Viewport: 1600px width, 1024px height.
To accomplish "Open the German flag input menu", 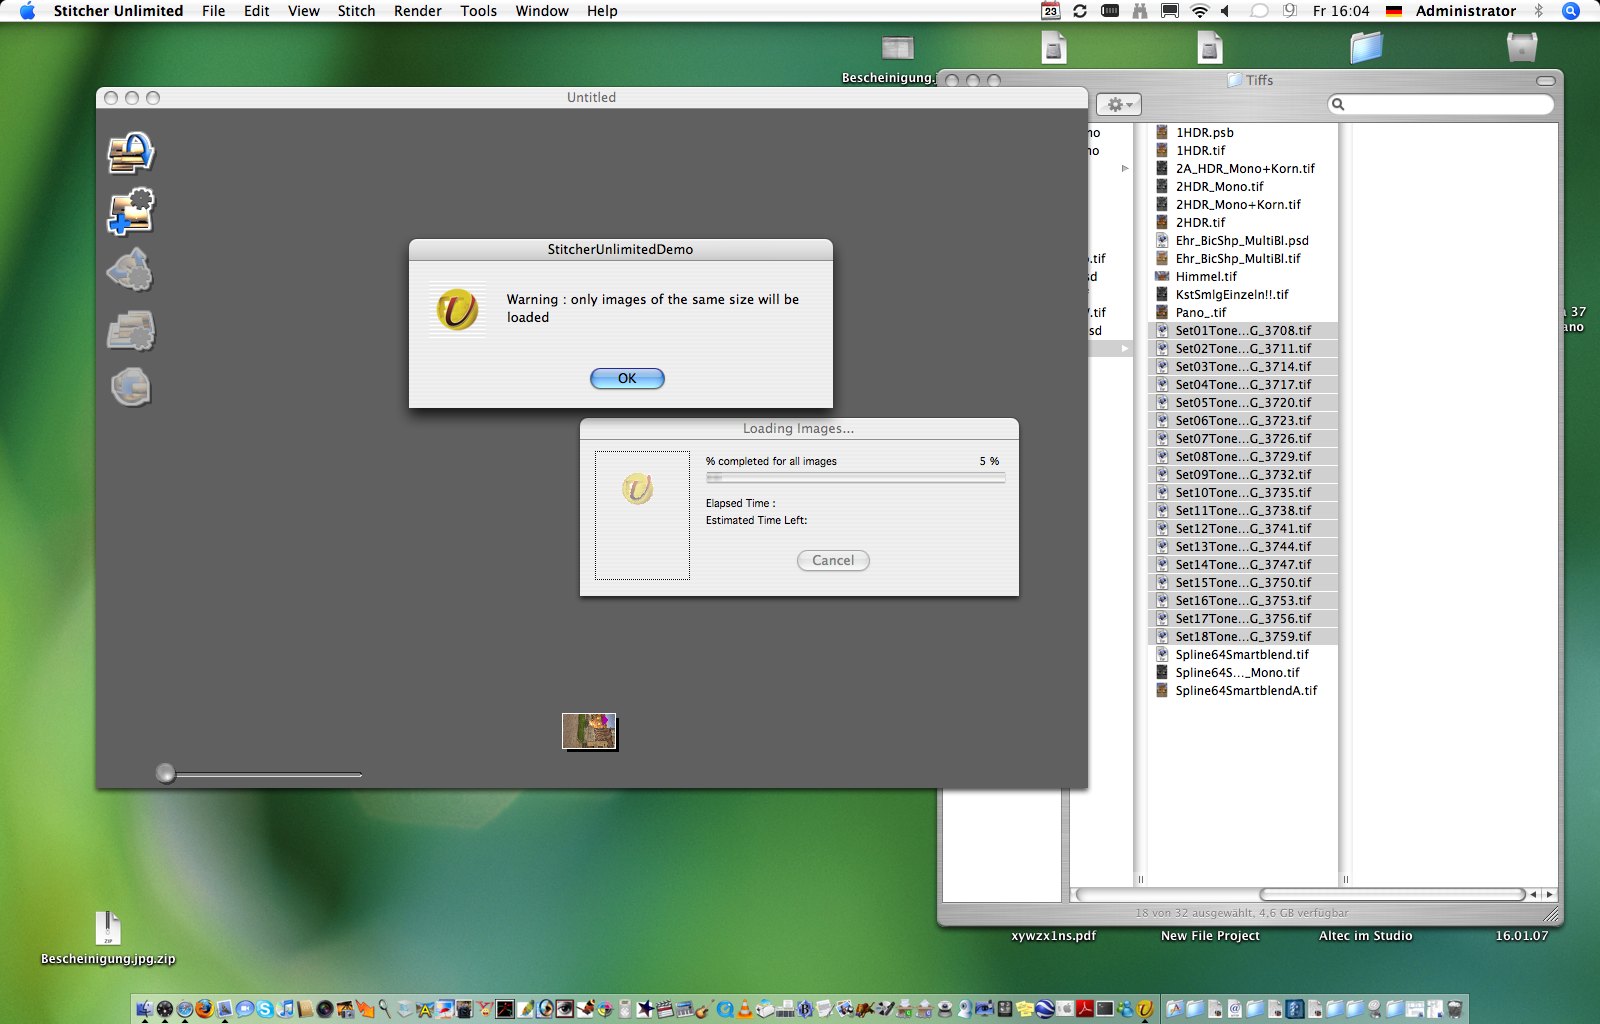I will (1394, 11).
